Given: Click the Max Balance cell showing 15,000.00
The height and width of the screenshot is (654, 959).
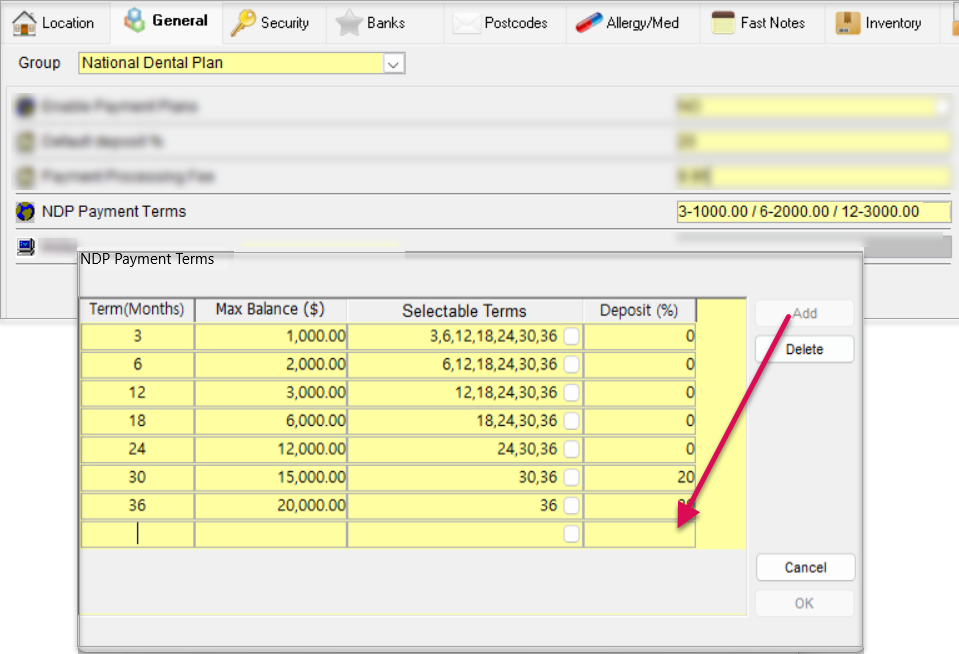Looking at the screenshot, I should tap(270, 477).
